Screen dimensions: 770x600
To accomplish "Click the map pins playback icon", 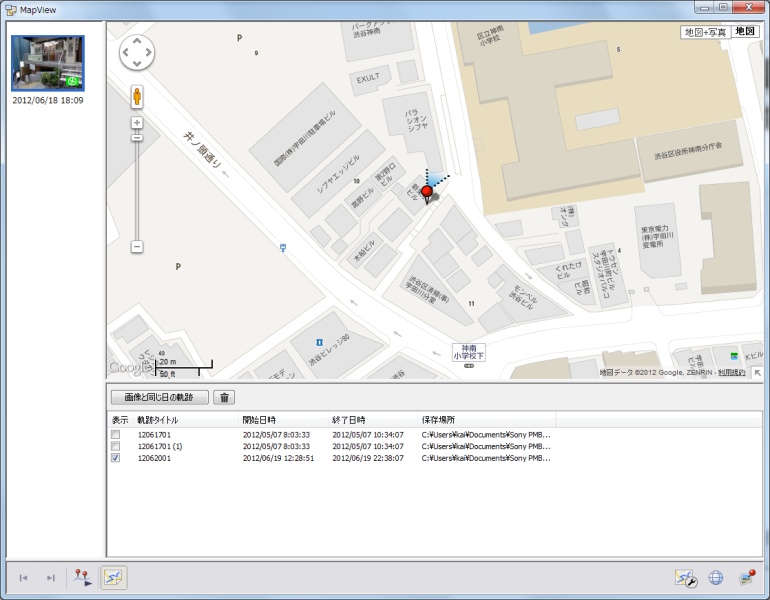I will click(x=83, y=578).
